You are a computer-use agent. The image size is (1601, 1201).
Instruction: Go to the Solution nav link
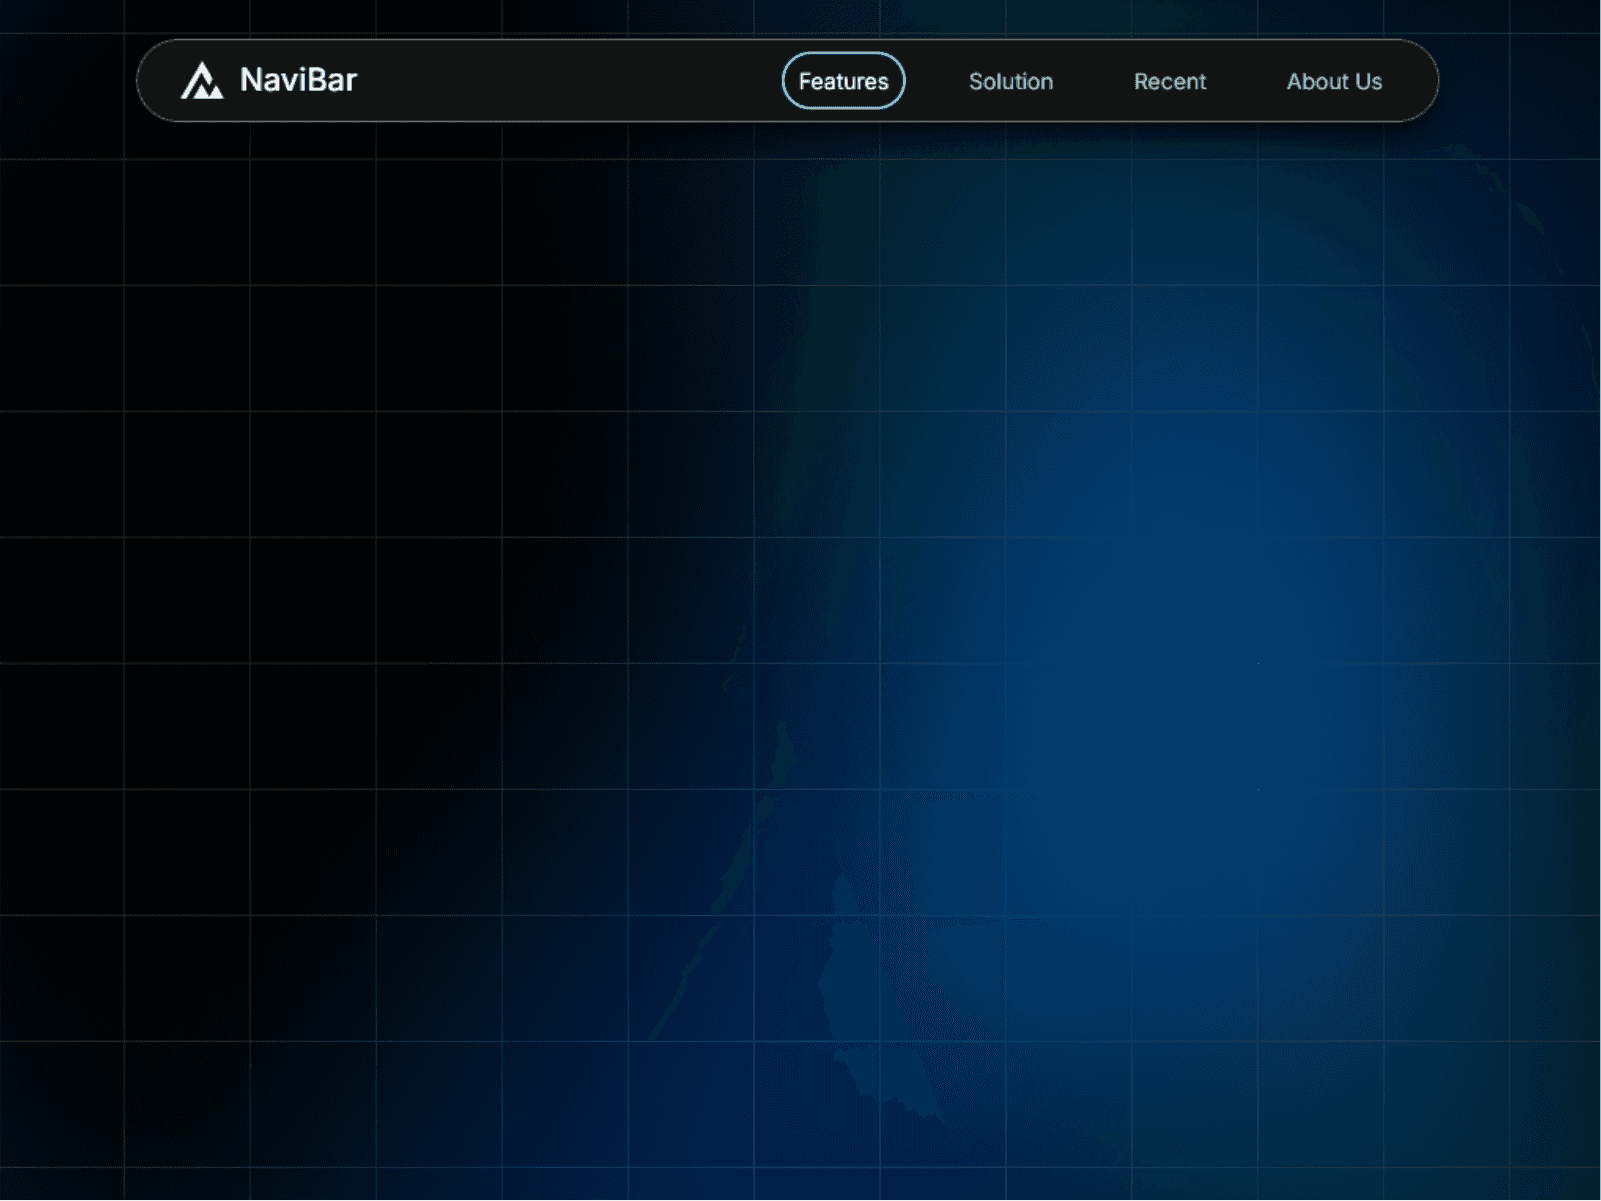point(1011,82)
